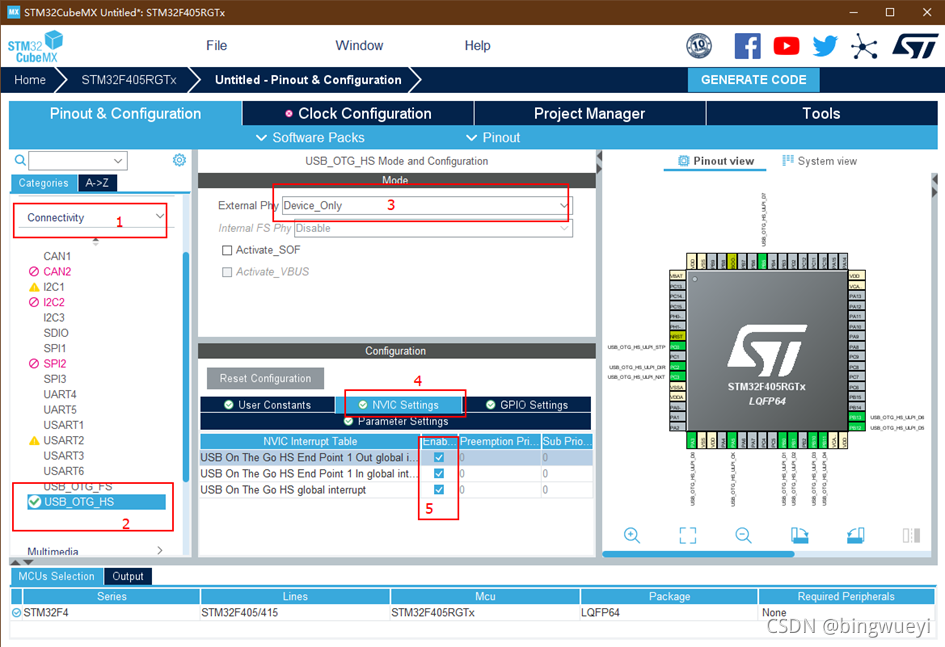Expand the Software Packs menu
The image size is (945, 647).
pyautogui.click(x=310, y=137)
